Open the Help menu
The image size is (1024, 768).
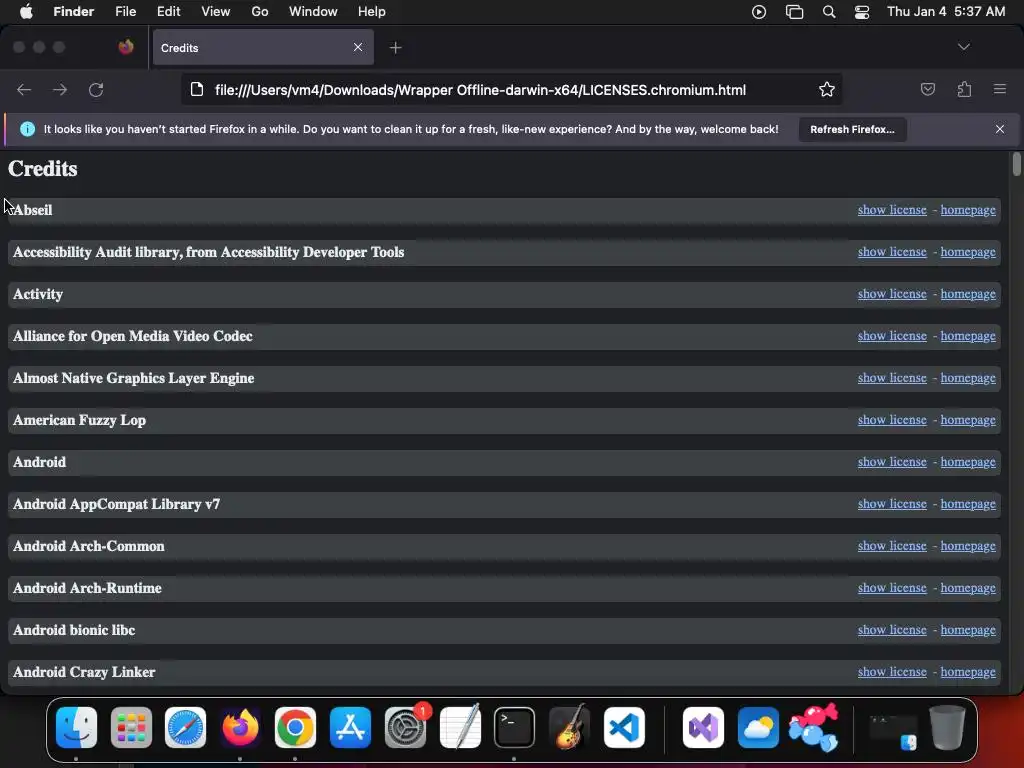click(372, 12)
